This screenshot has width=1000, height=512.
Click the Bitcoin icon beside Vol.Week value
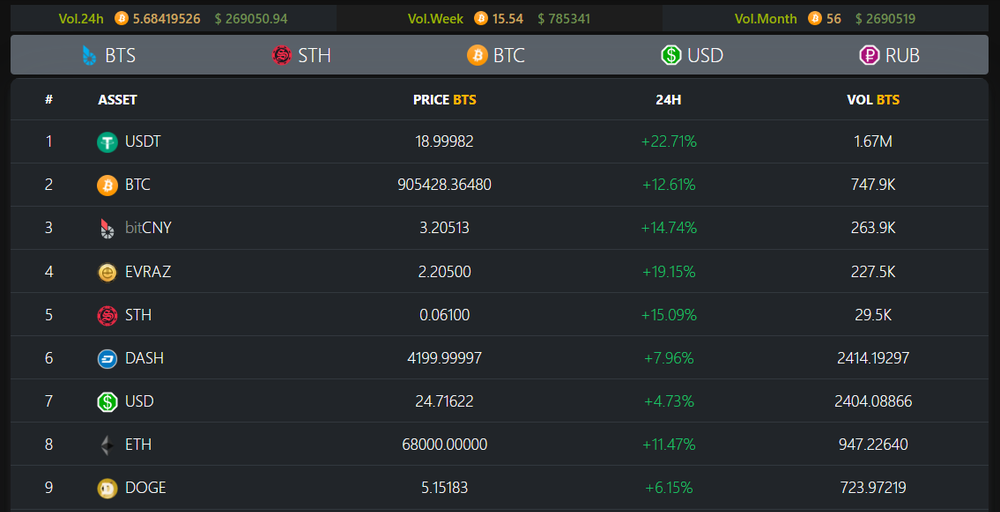(481, 18)
